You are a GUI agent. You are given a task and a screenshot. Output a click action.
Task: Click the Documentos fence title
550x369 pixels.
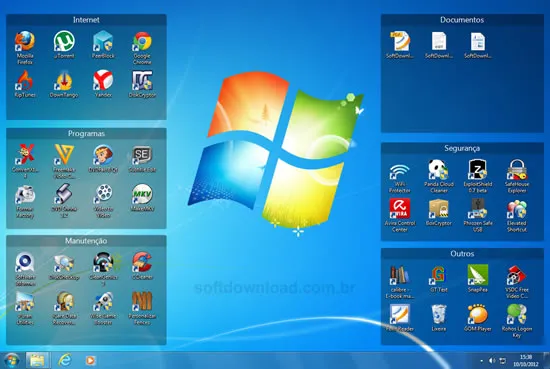(462, 20)
